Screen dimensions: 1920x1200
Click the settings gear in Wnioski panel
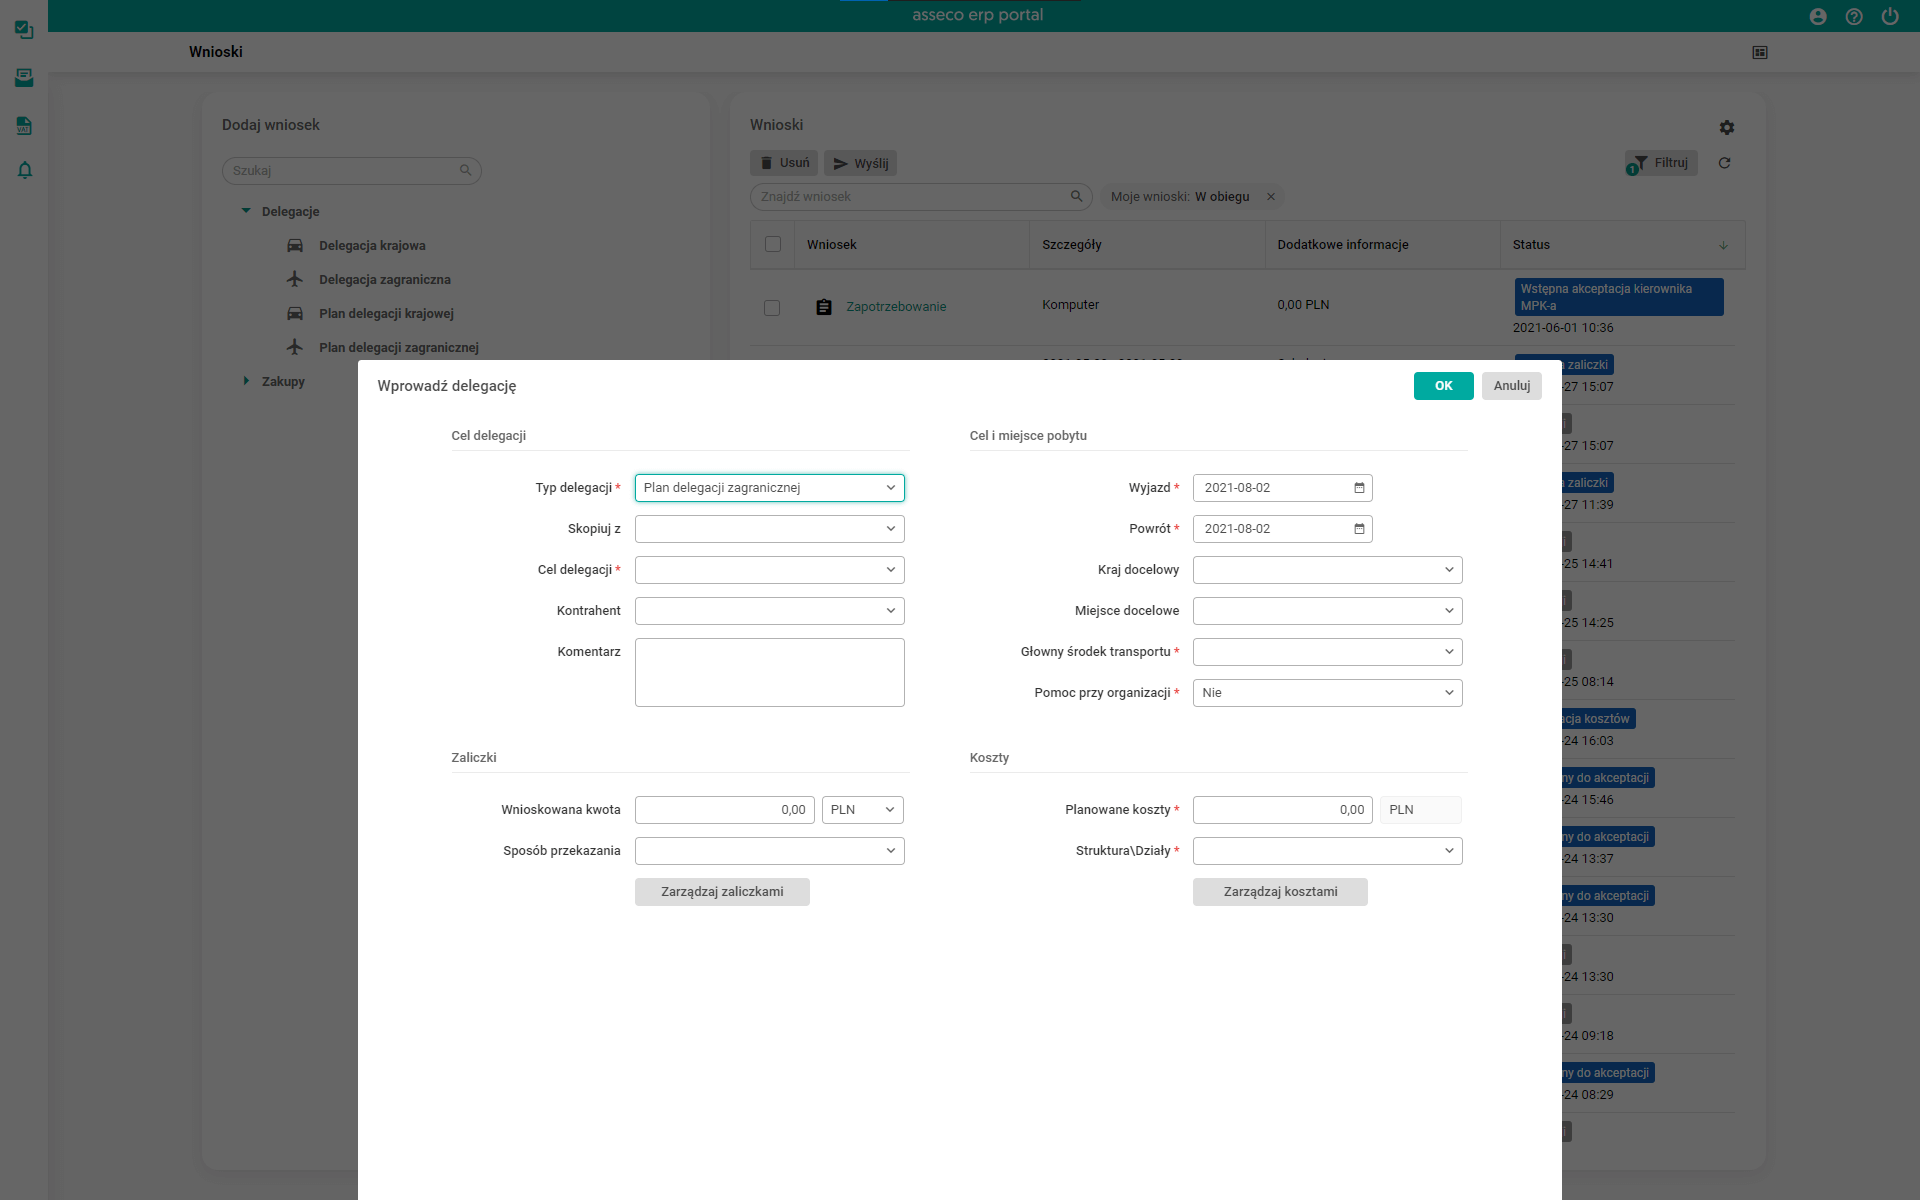(x=1727, y=128)
